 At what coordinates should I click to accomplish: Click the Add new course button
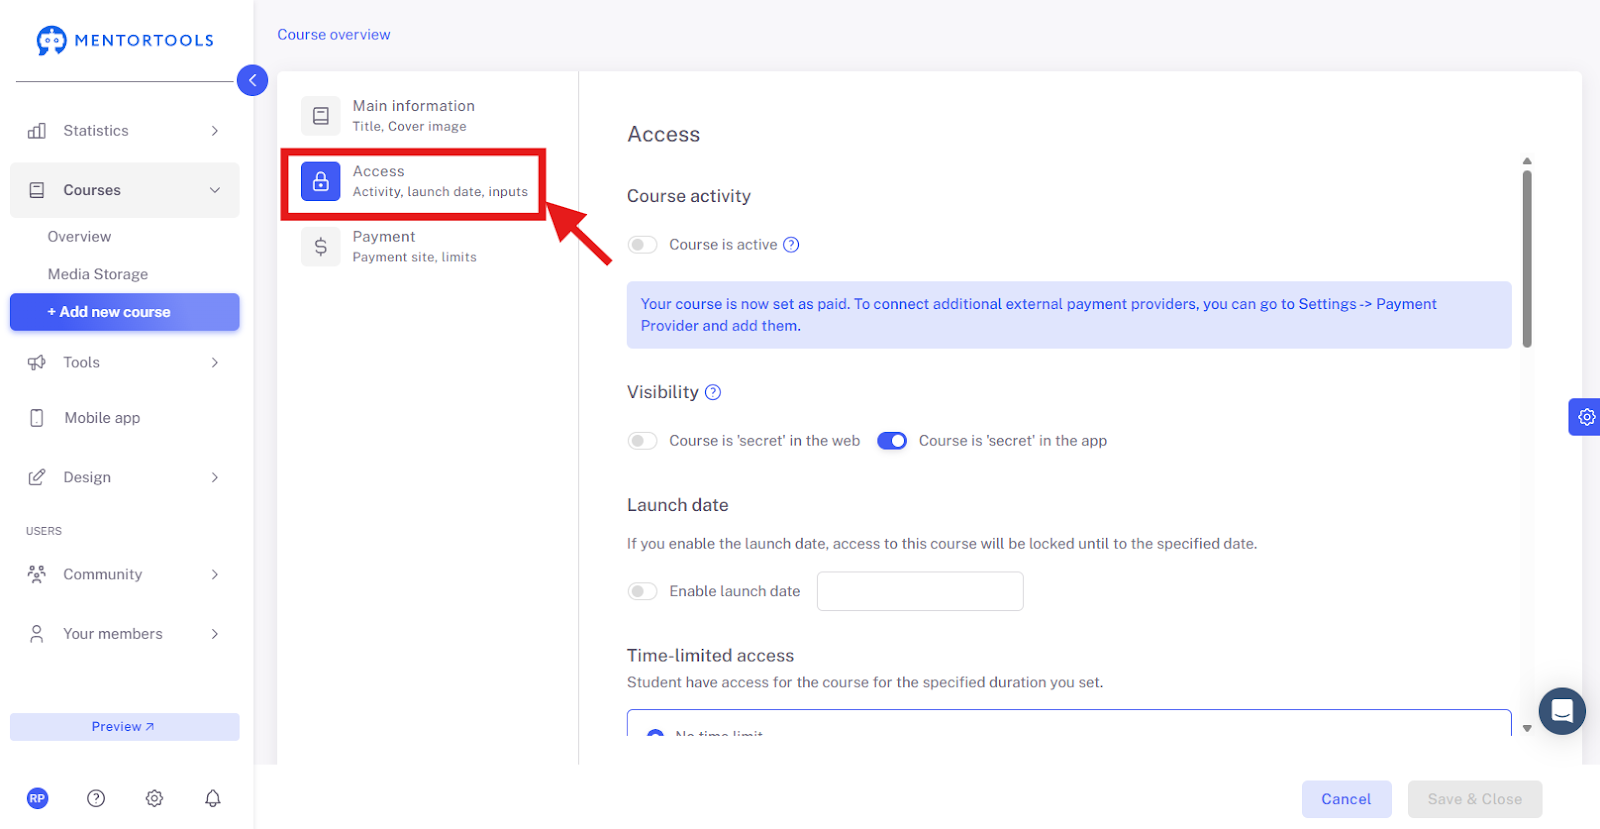pos(124,312)
